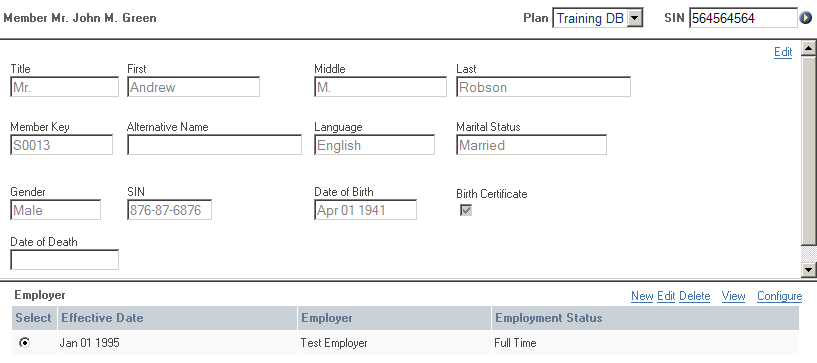The width and height of the screenshot is (817, 363).
Task: Toggle the Birth Certificate checkbox
Action: (466, 210)
